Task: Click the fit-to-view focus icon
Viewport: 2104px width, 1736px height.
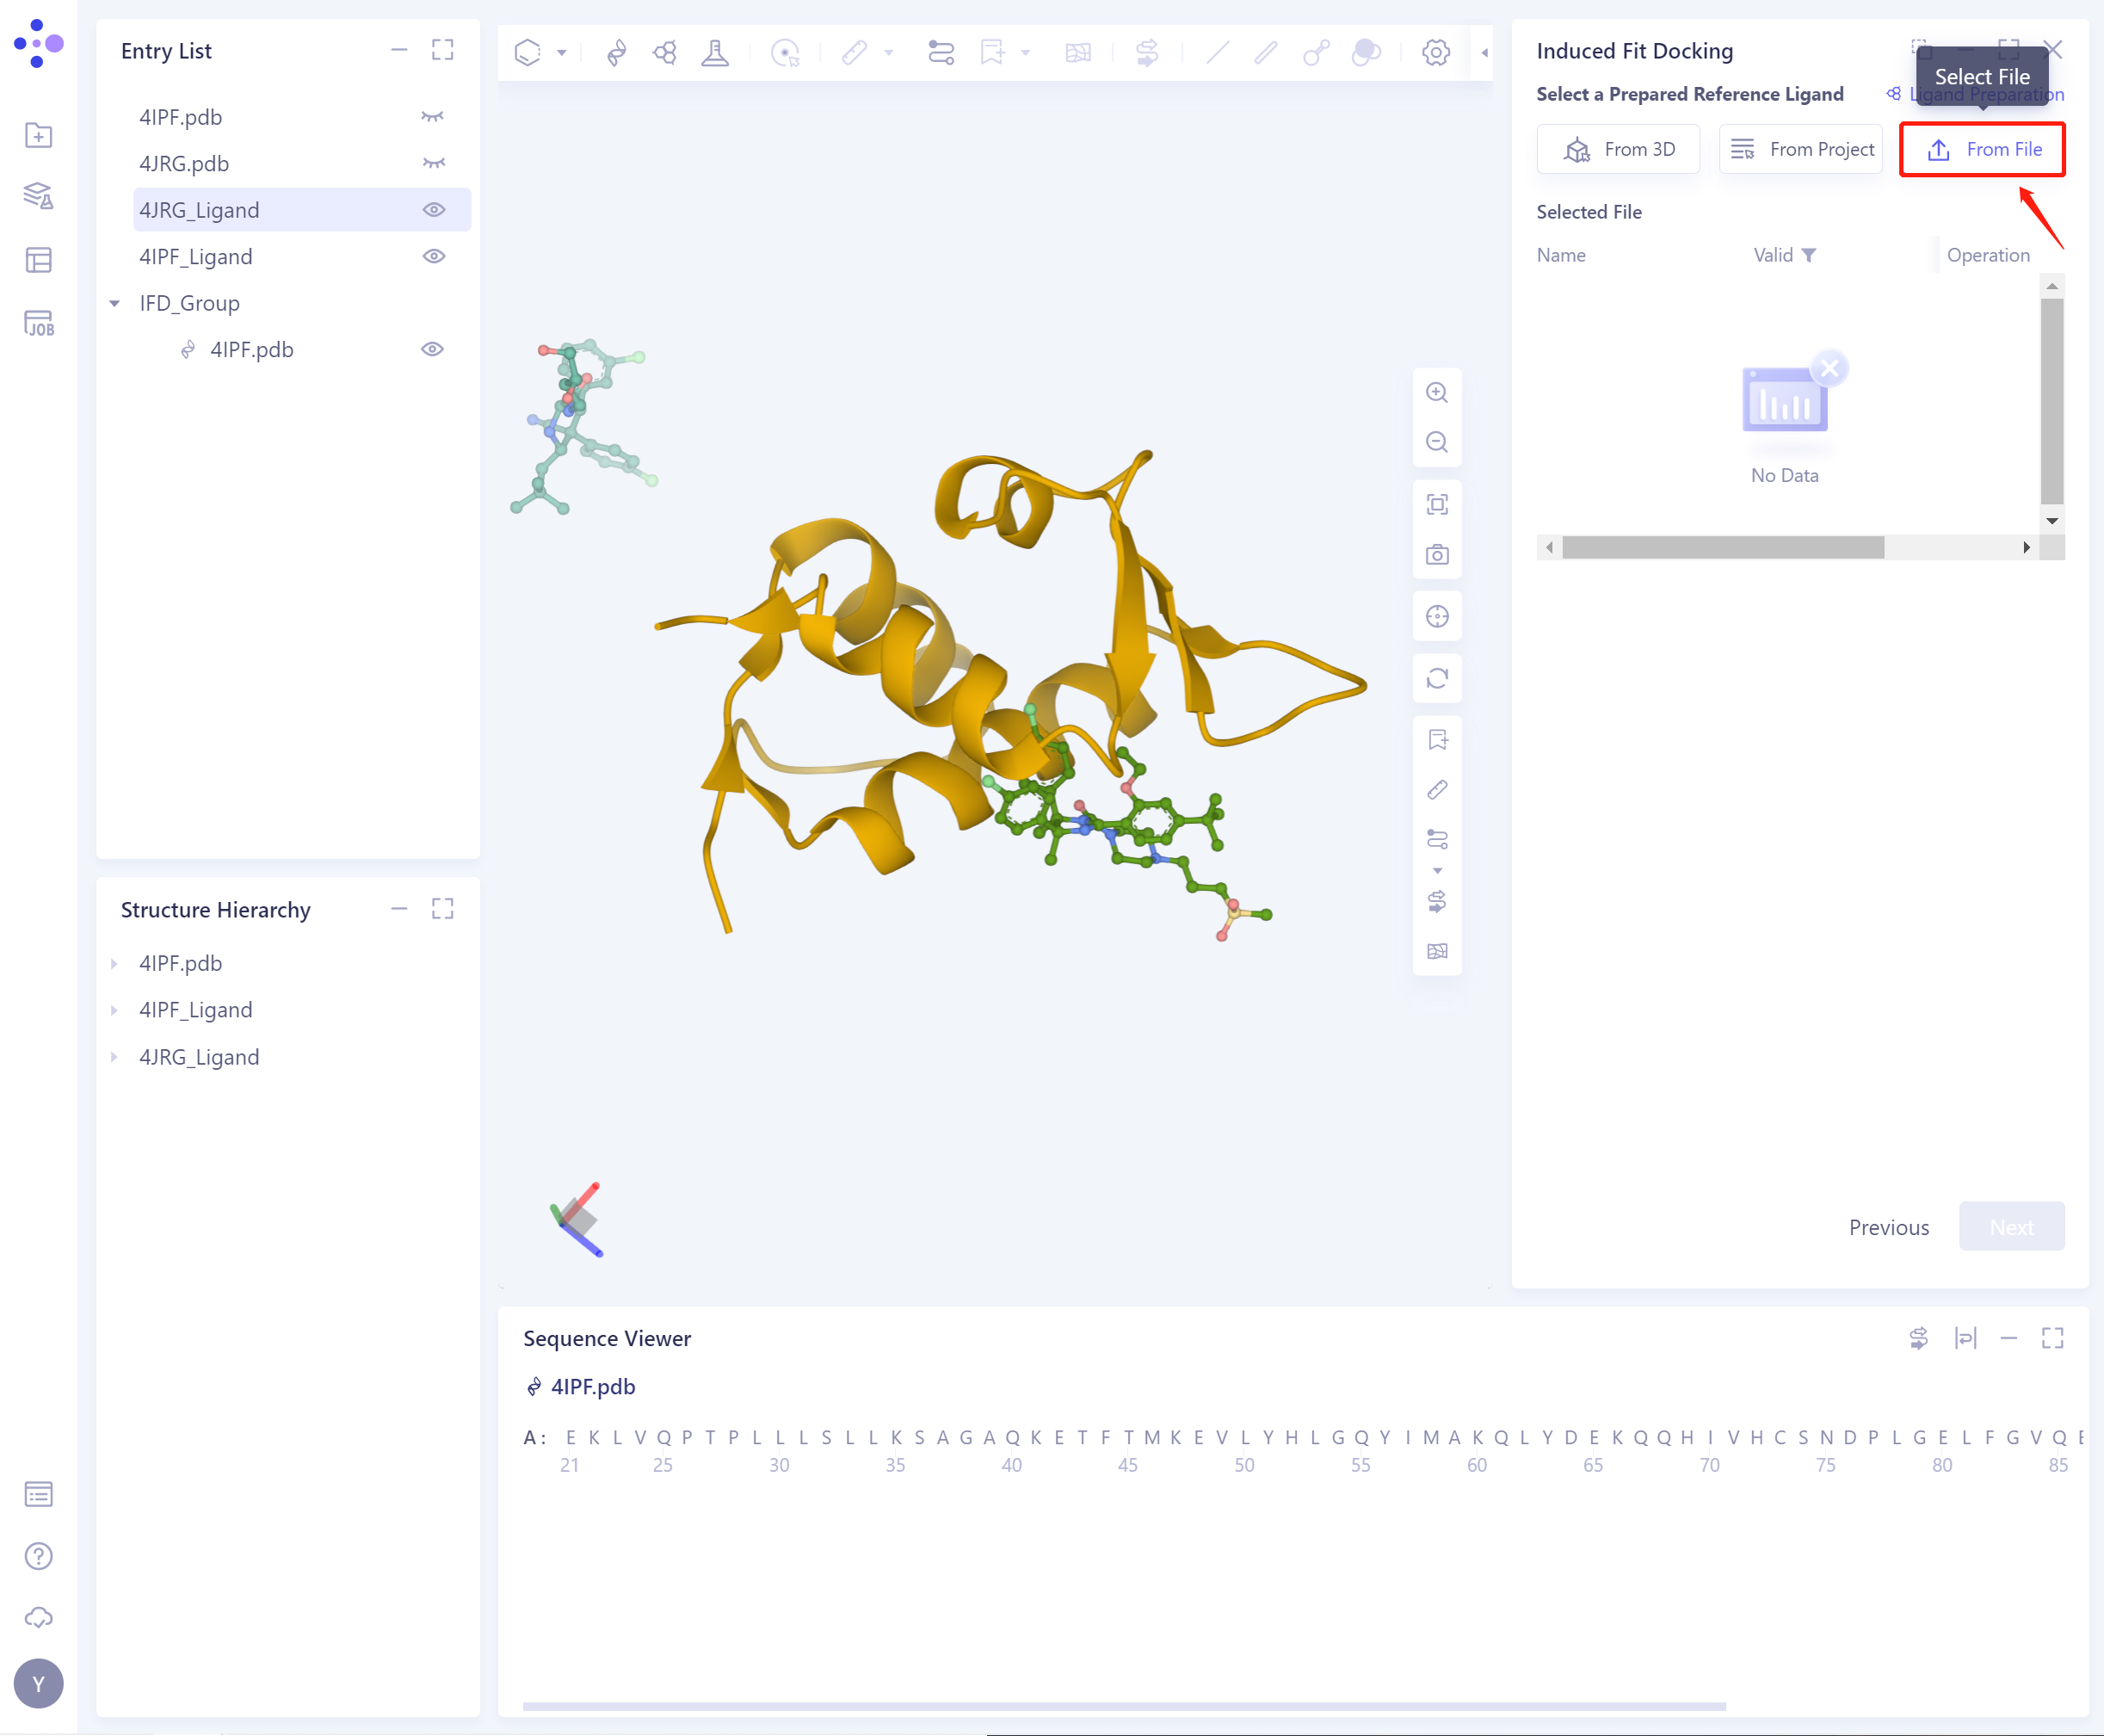Action: (1436, 505)
